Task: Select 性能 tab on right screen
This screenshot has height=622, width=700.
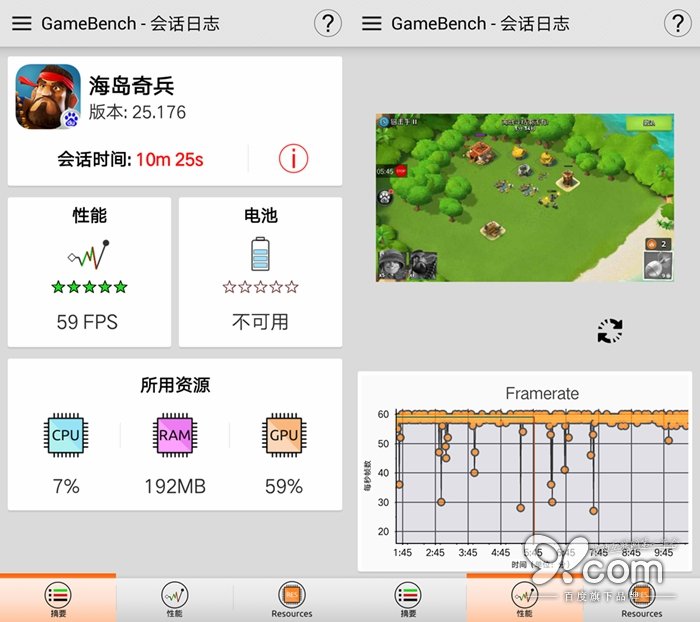Action: (525, 598)
